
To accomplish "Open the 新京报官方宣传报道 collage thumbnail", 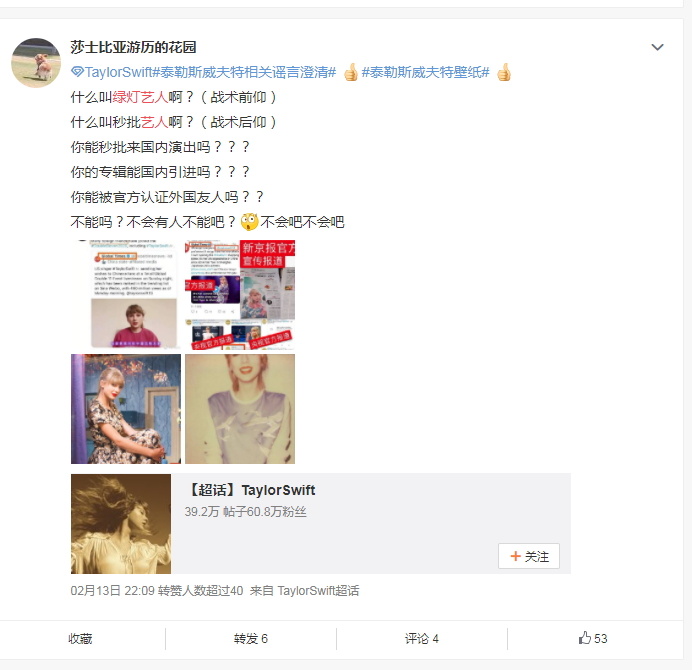I will click(240, 295).
